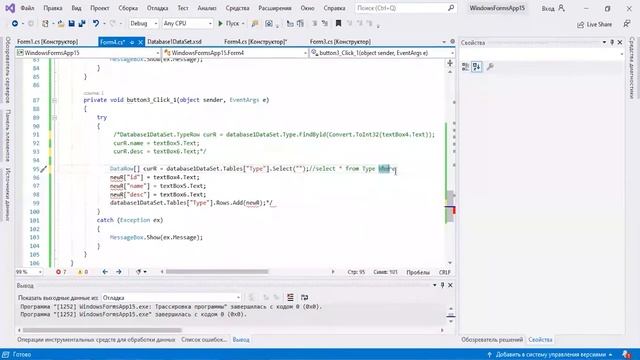Open the Отладка output source dropdown
This screenshot has width=640, height=360.
tap(171, 298)
